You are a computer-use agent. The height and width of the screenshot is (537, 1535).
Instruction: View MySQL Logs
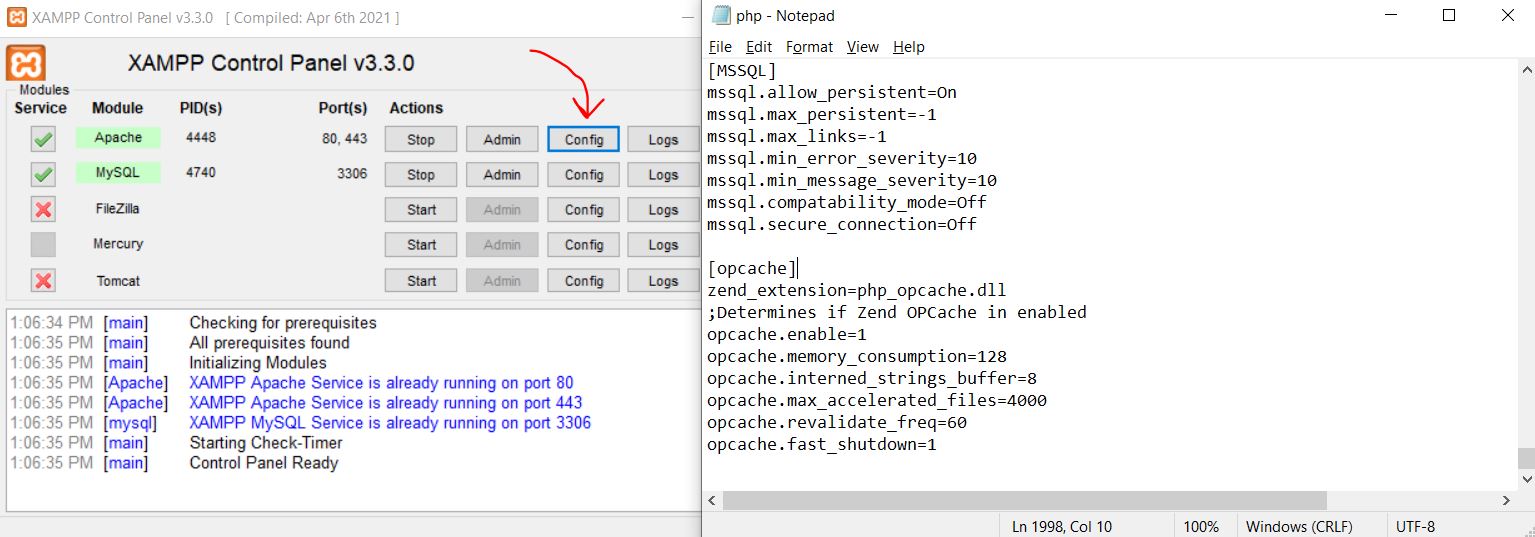(x=663, y=174)
